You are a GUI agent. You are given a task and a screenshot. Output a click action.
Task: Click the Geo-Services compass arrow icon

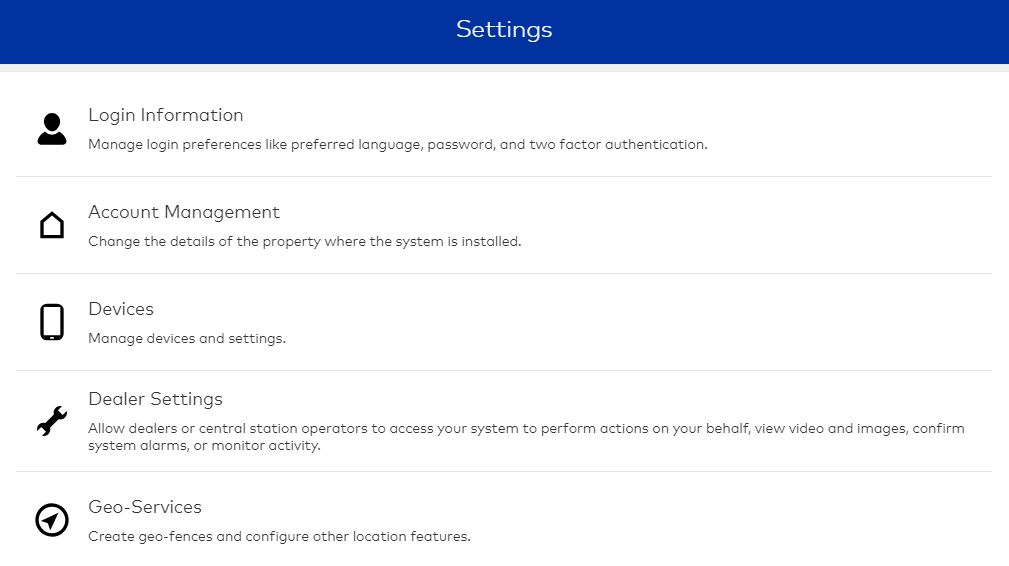coord(51,520)
